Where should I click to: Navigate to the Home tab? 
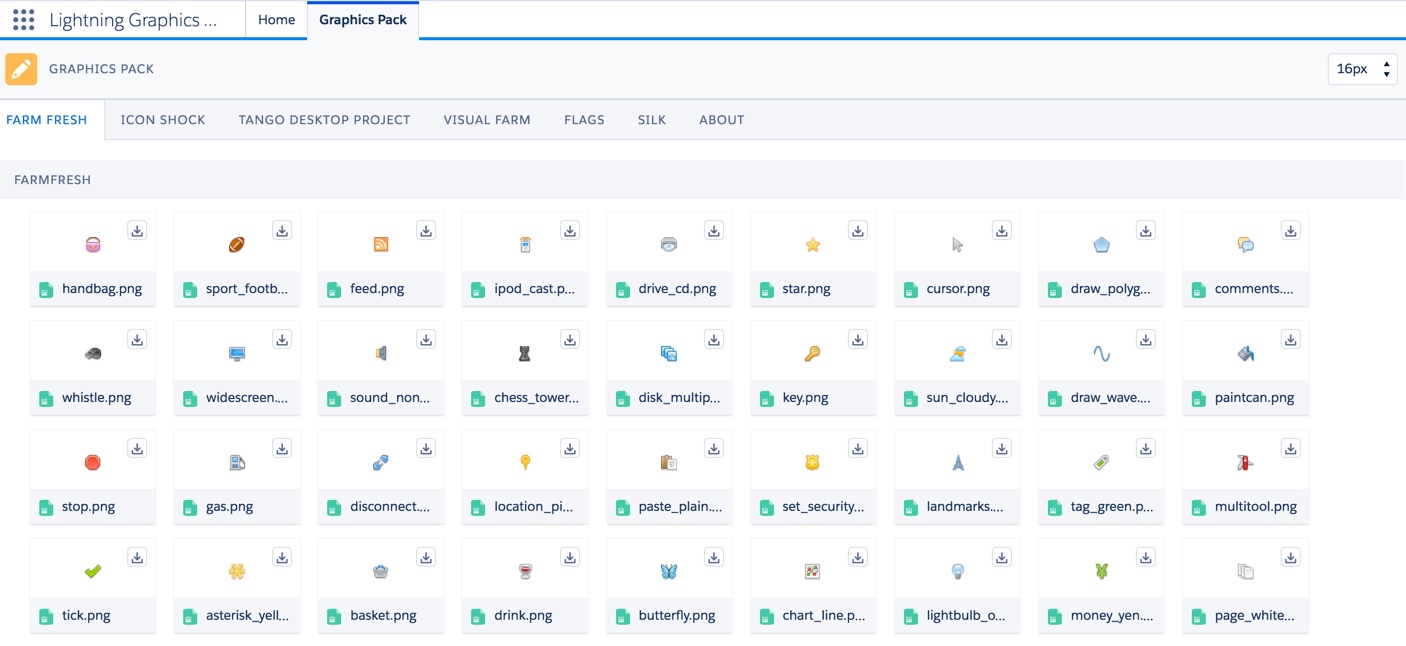(x=276, y=20)
